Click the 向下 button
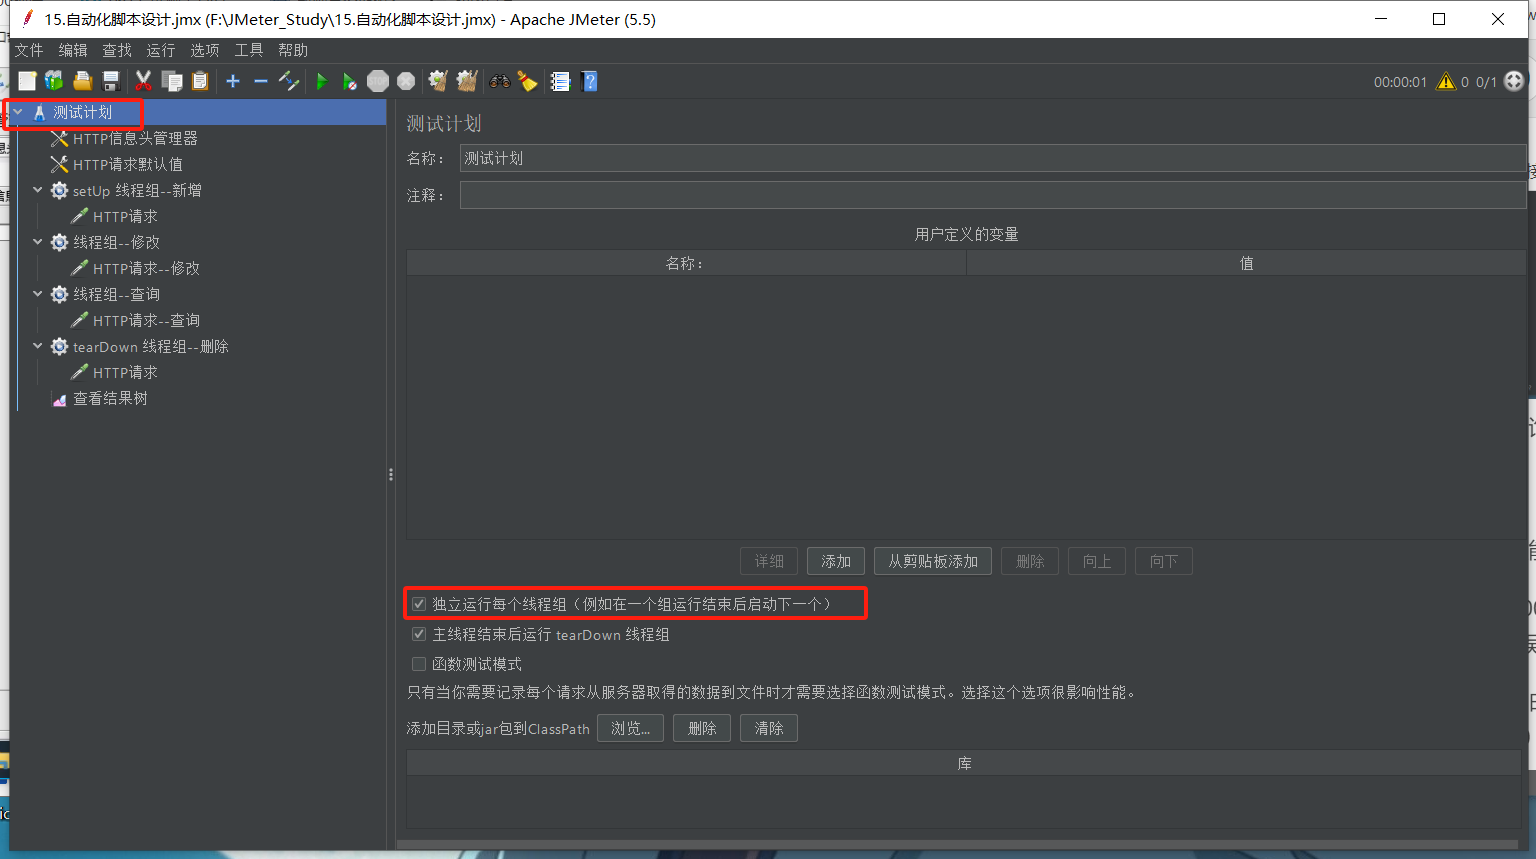 [1164, 561]
